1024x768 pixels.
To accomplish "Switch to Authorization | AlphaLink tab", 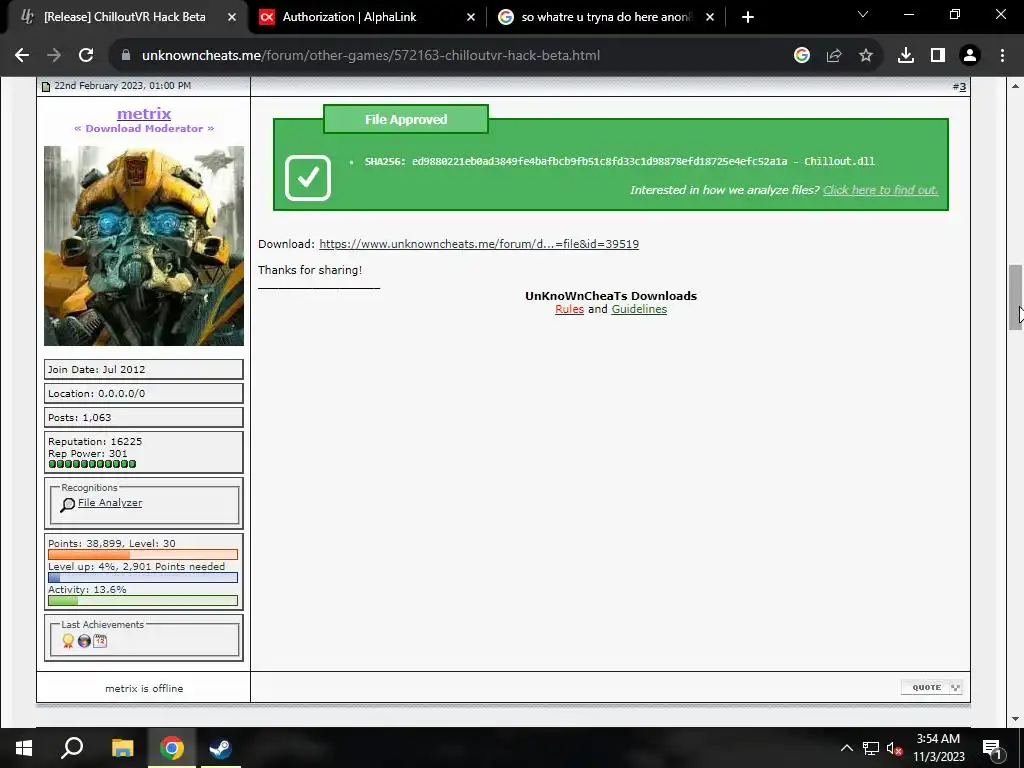I will pyautogui.click(x=368, y=17).
